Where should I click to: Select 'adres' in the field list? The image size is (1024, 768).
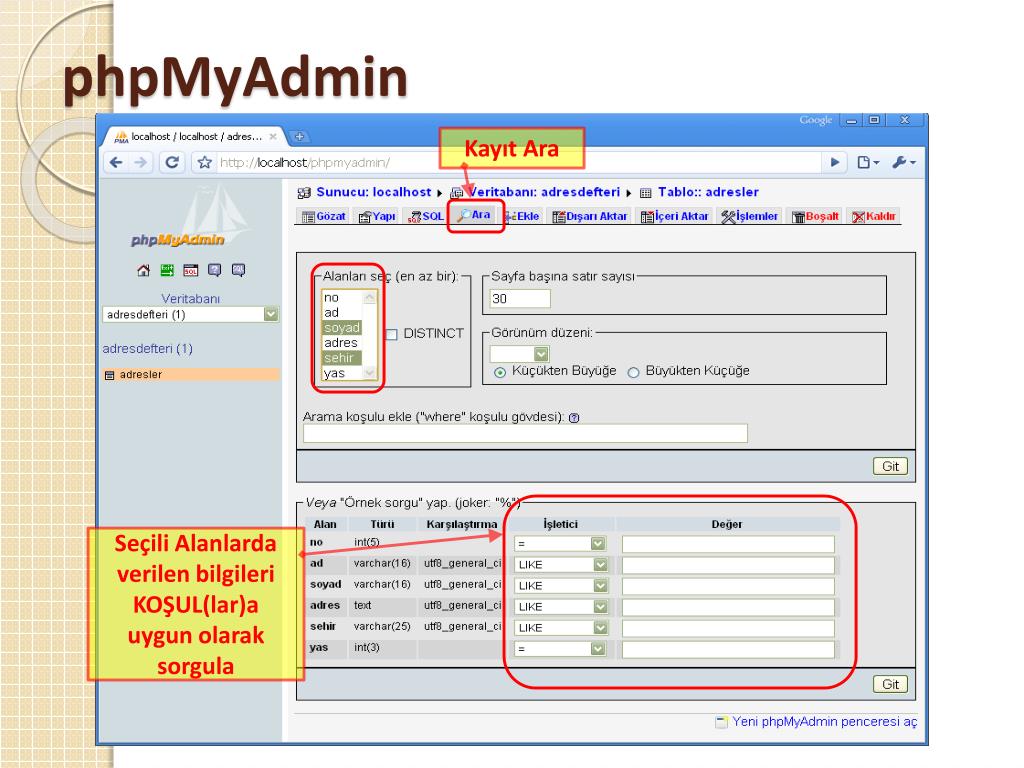point(342,343)
